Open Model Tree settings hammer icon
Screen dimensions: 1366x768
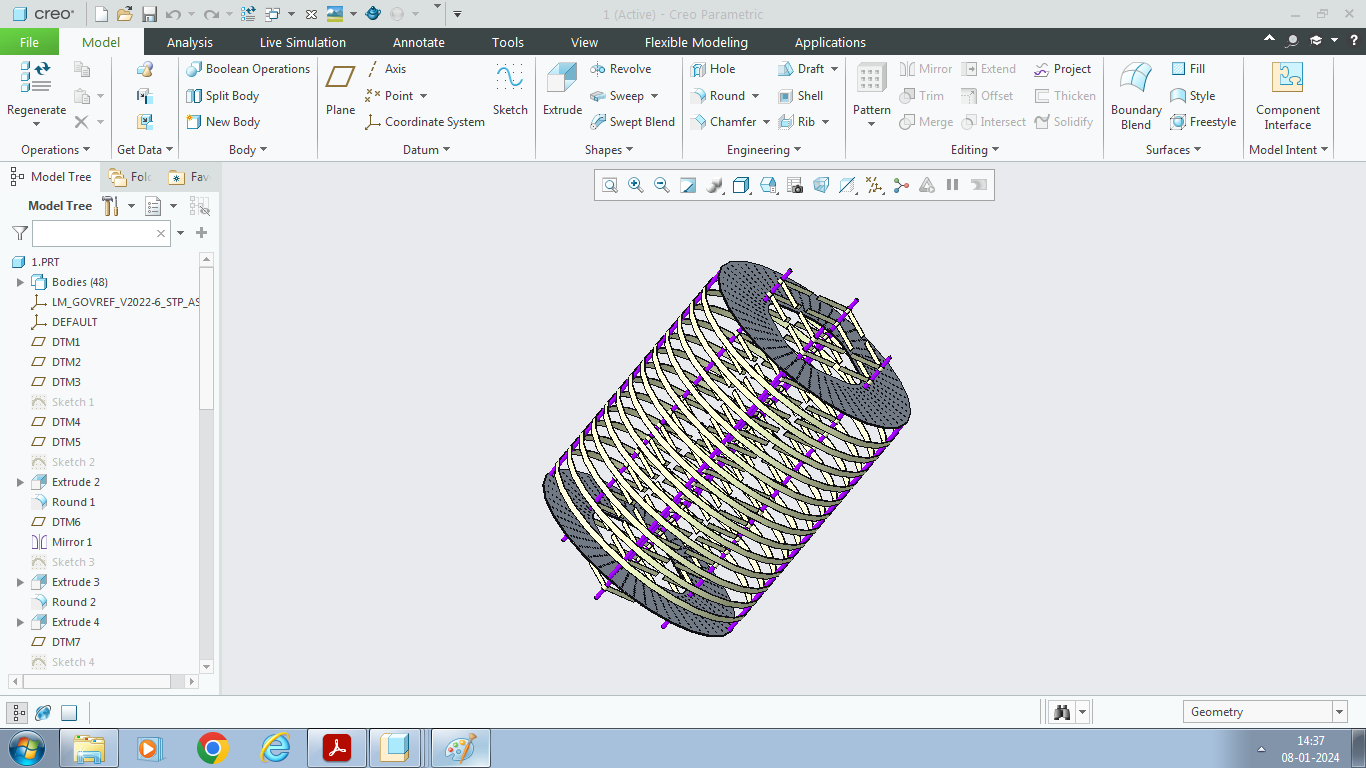(x=110, y=206)
